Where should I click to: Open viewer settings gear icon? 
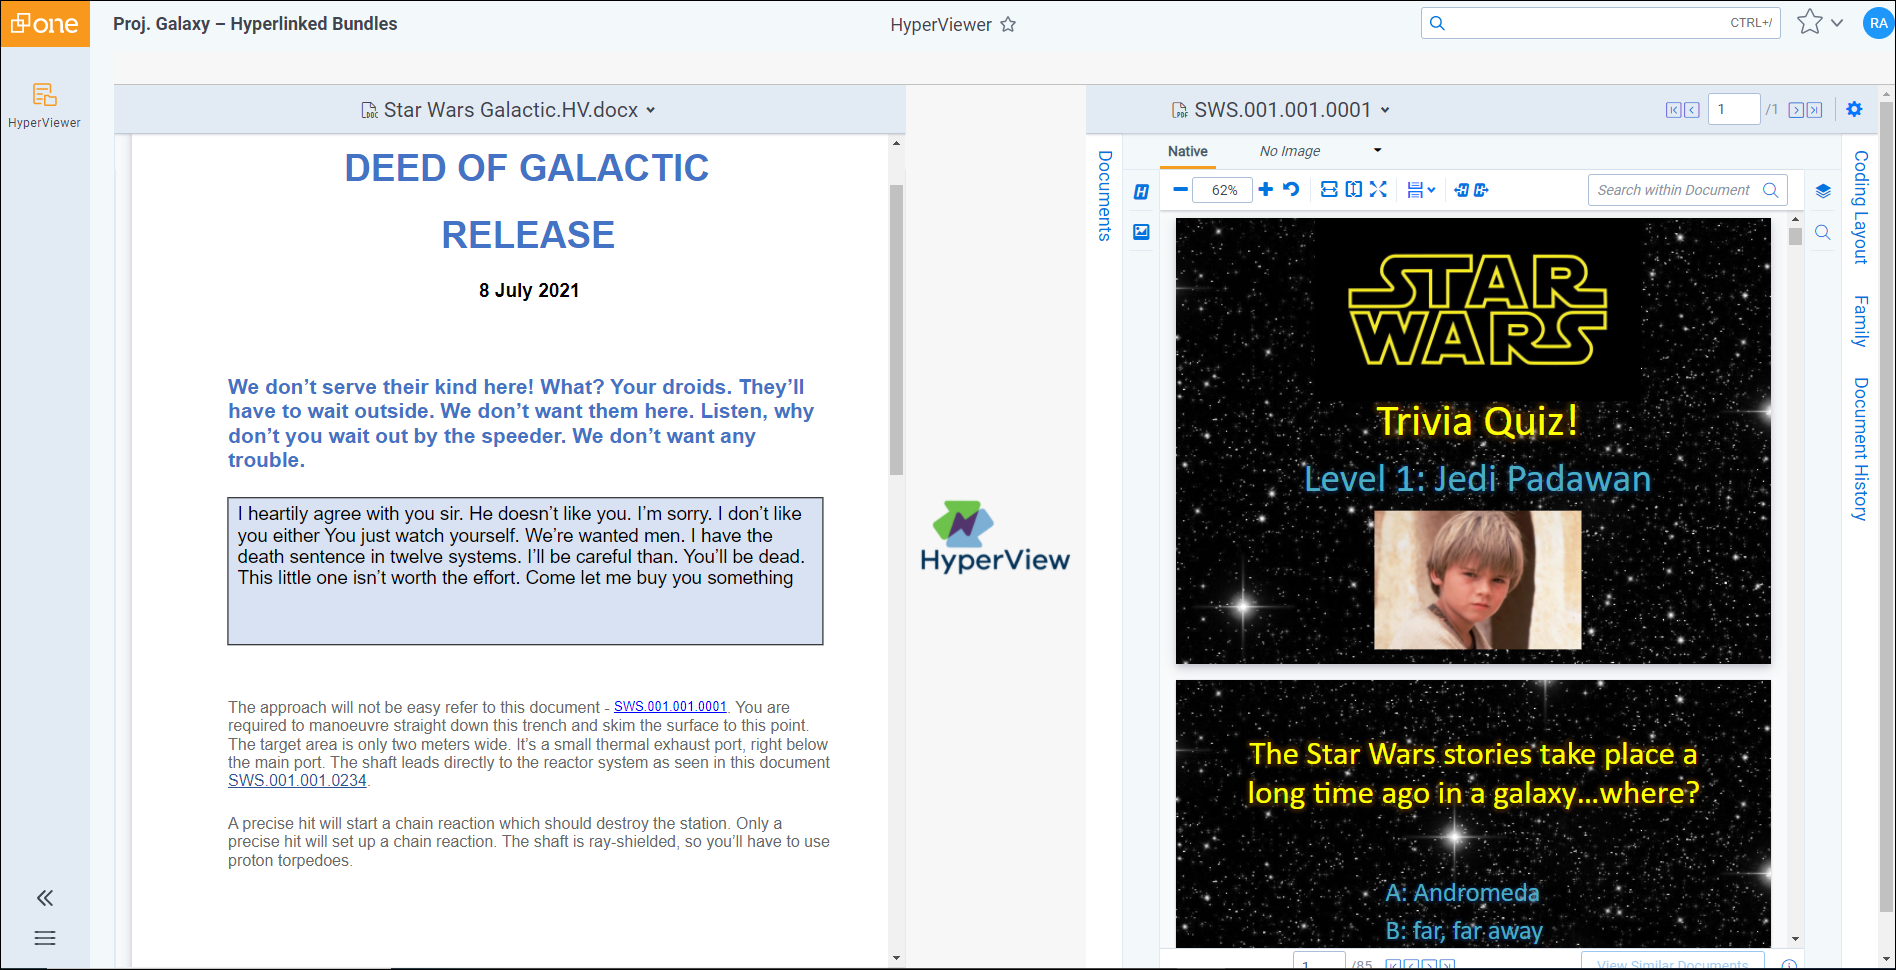(1854, 110)
